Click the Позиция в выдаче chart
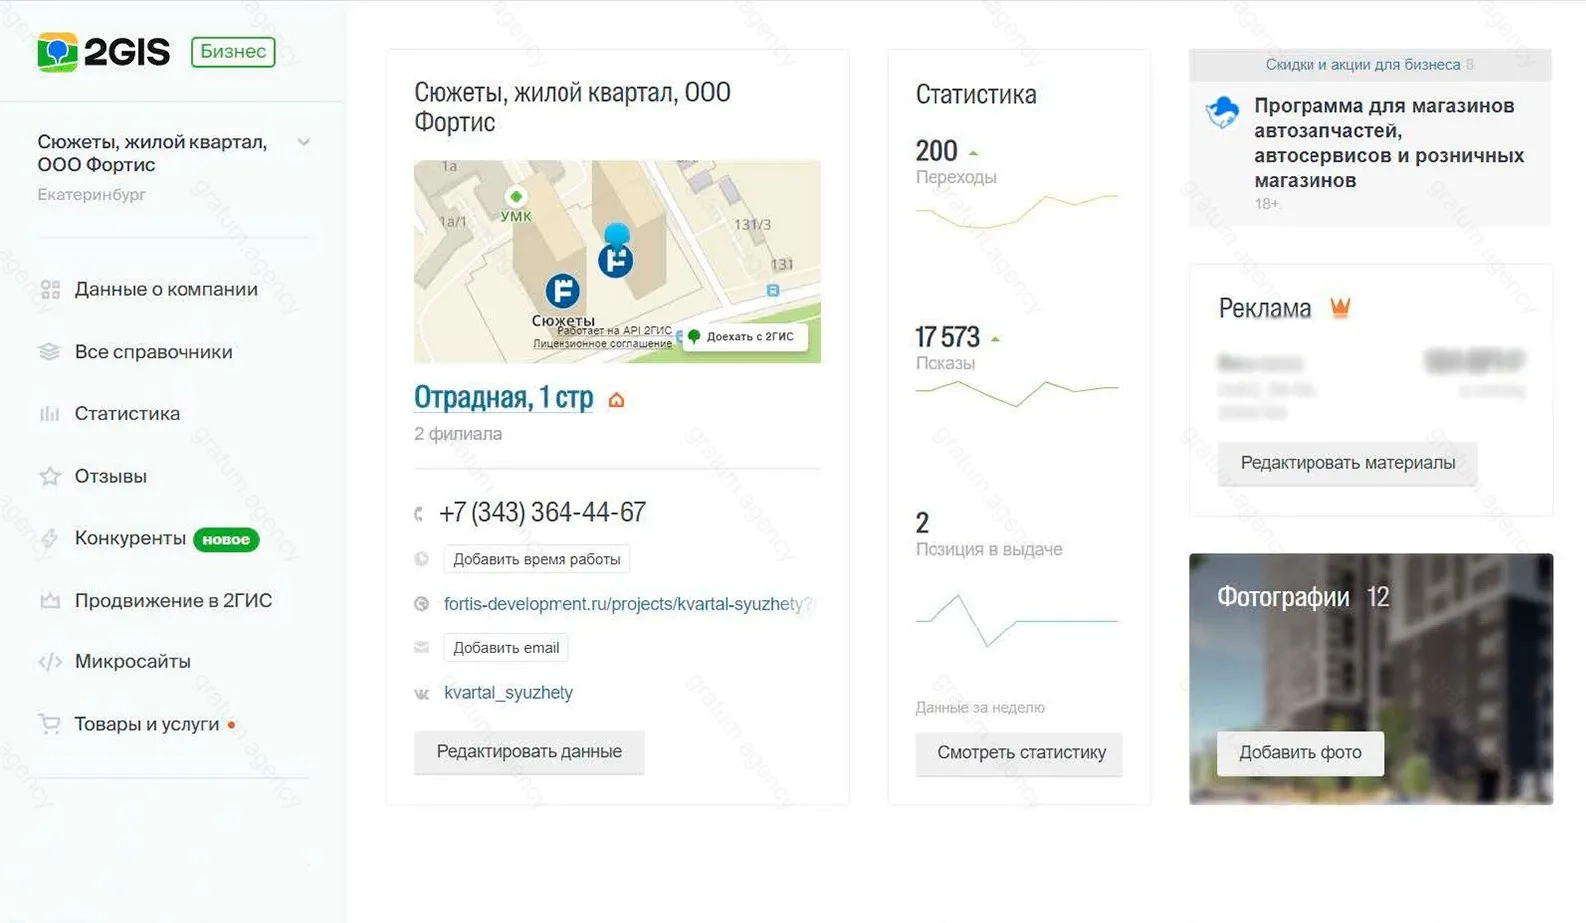Image resolution: width=1586 pixels, height=923 pixels. click(1017, 621)
